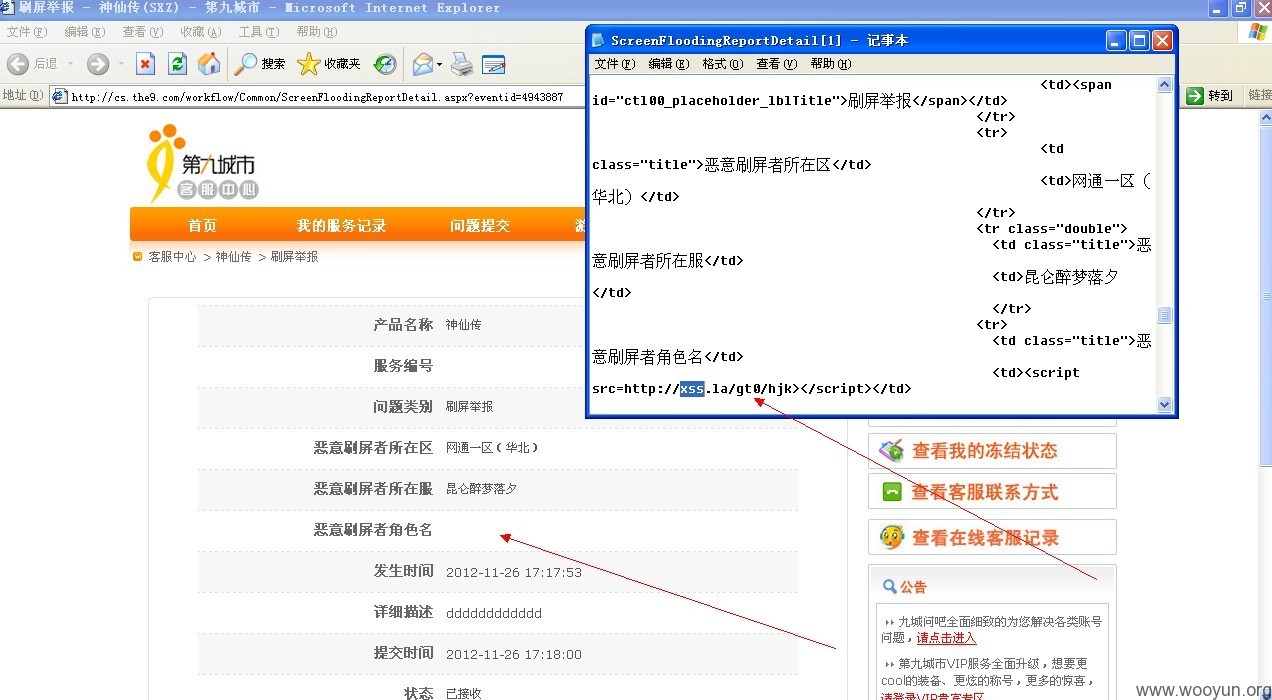
Task: Click the 刷屏举报 breadcrumb link
Action: tap(294, 257)
